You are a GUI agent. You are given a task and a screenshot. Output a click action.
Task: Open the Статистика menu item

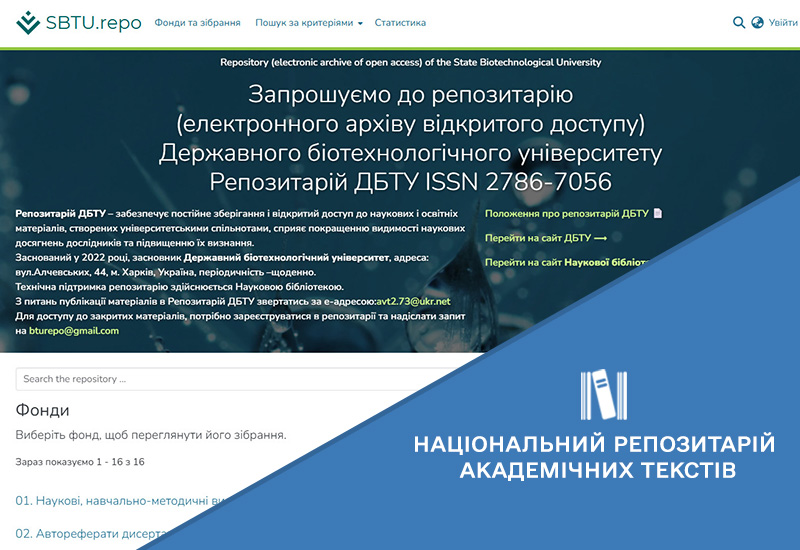coord(400,22)
